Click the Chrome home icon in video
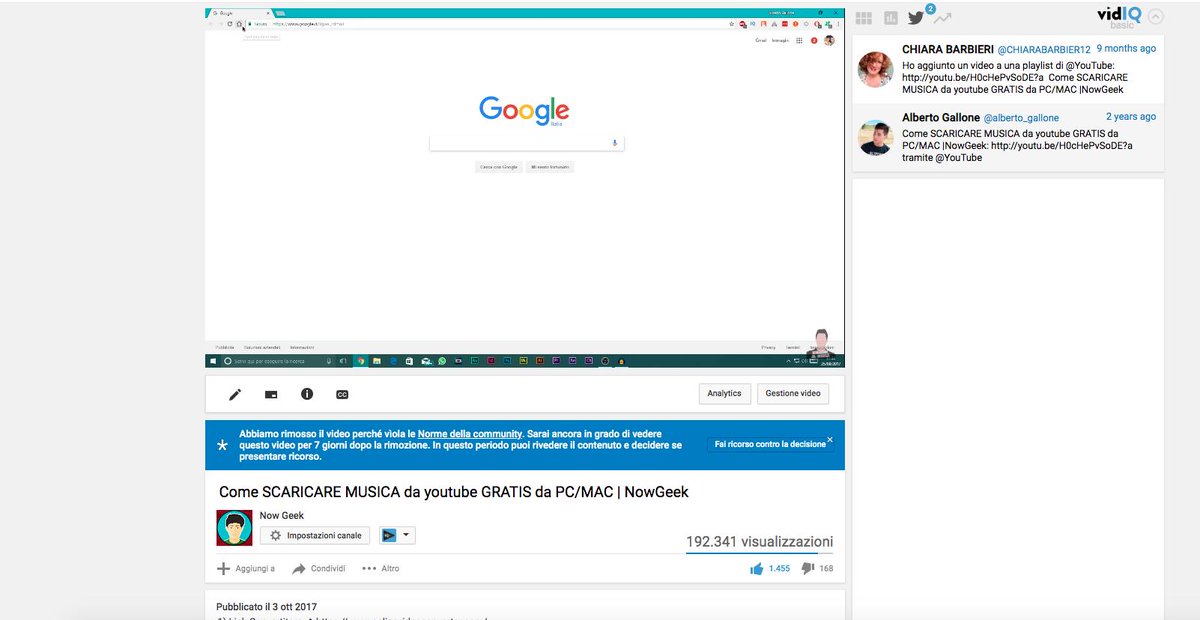This screenshot has height=620, width=1200. coord(239,23)
